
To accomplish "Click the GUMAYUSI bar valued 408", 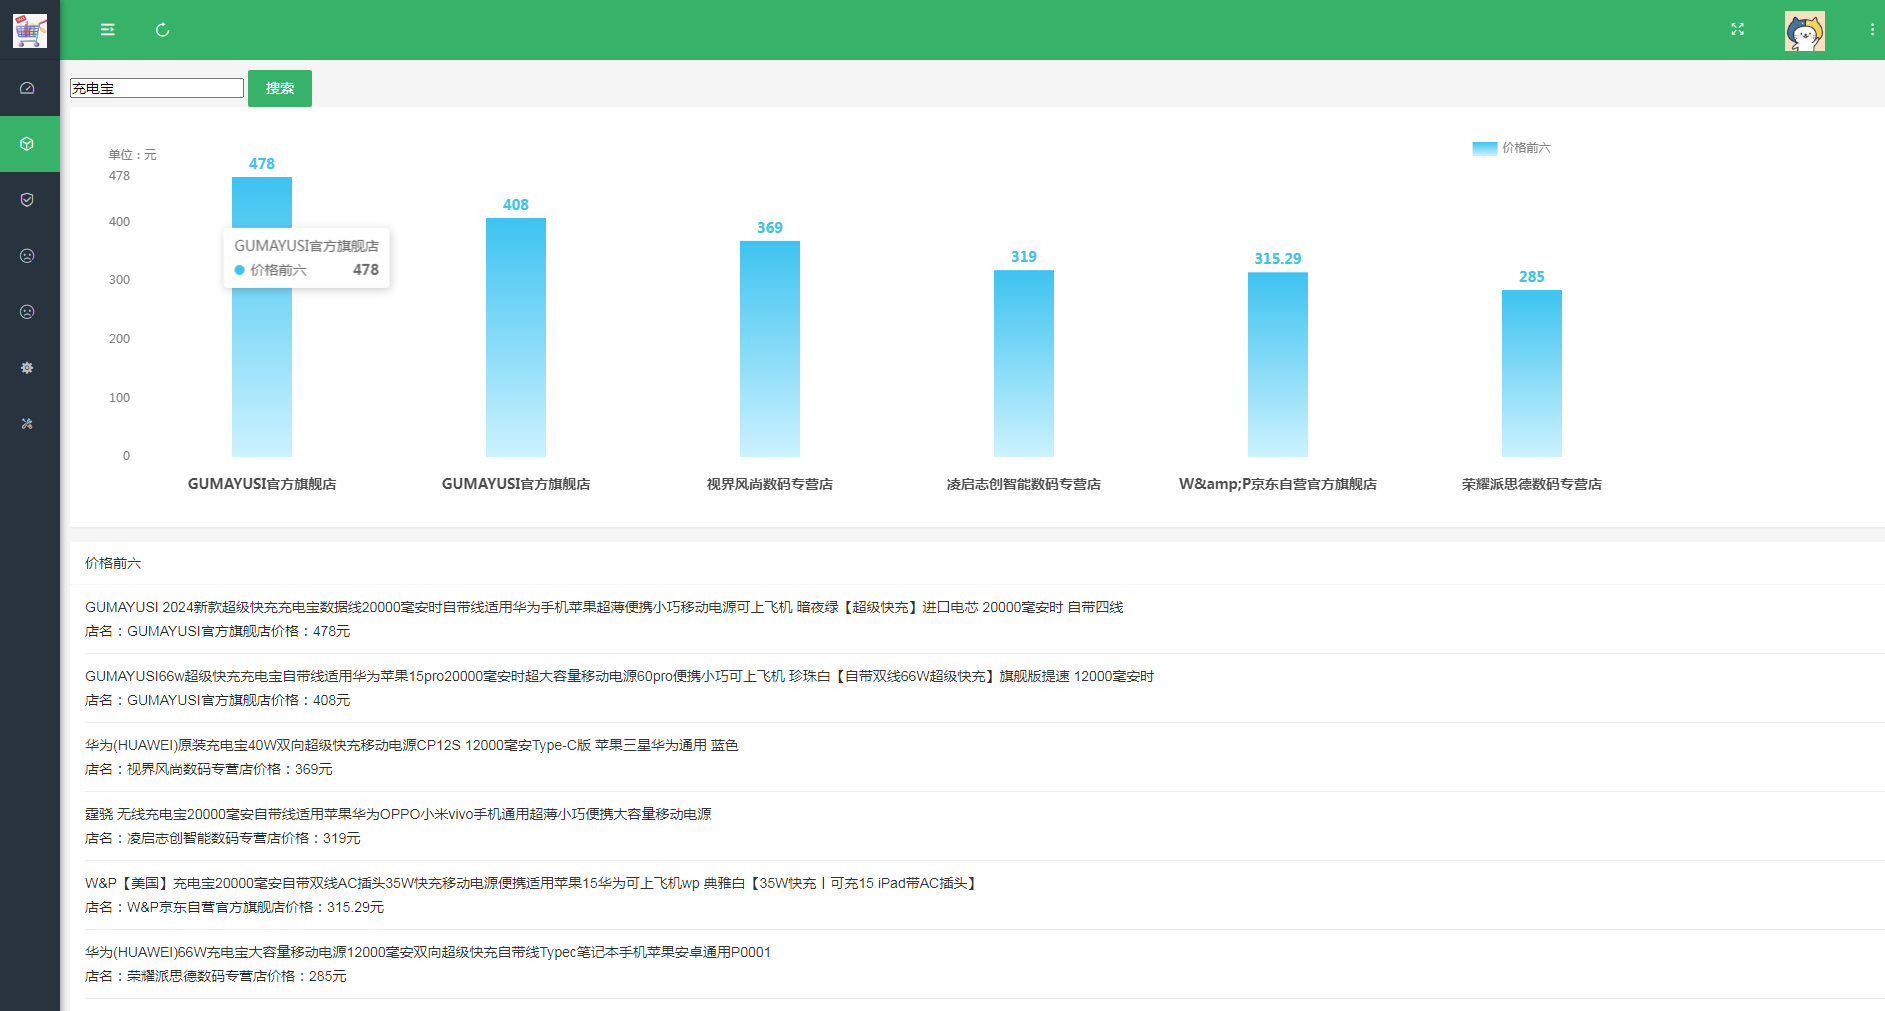I will pos(516,337).
